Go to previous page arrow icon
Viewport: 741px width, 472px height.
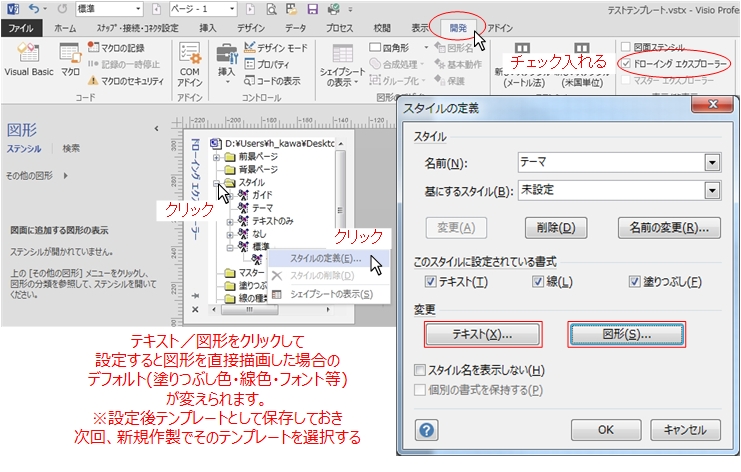[156, 9]
